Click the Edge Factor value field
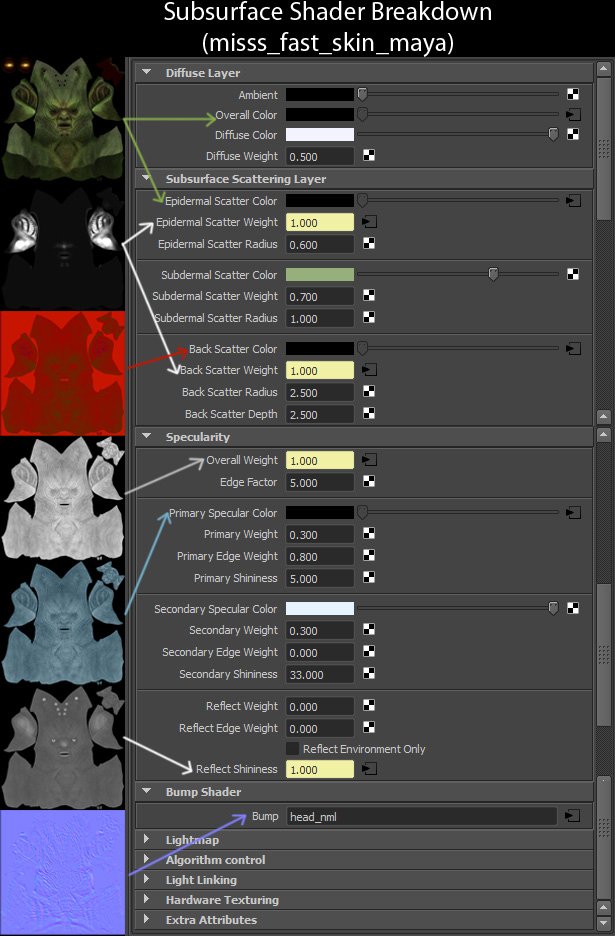The width and height of the screenshot is (615, 936). coord(319,482)
